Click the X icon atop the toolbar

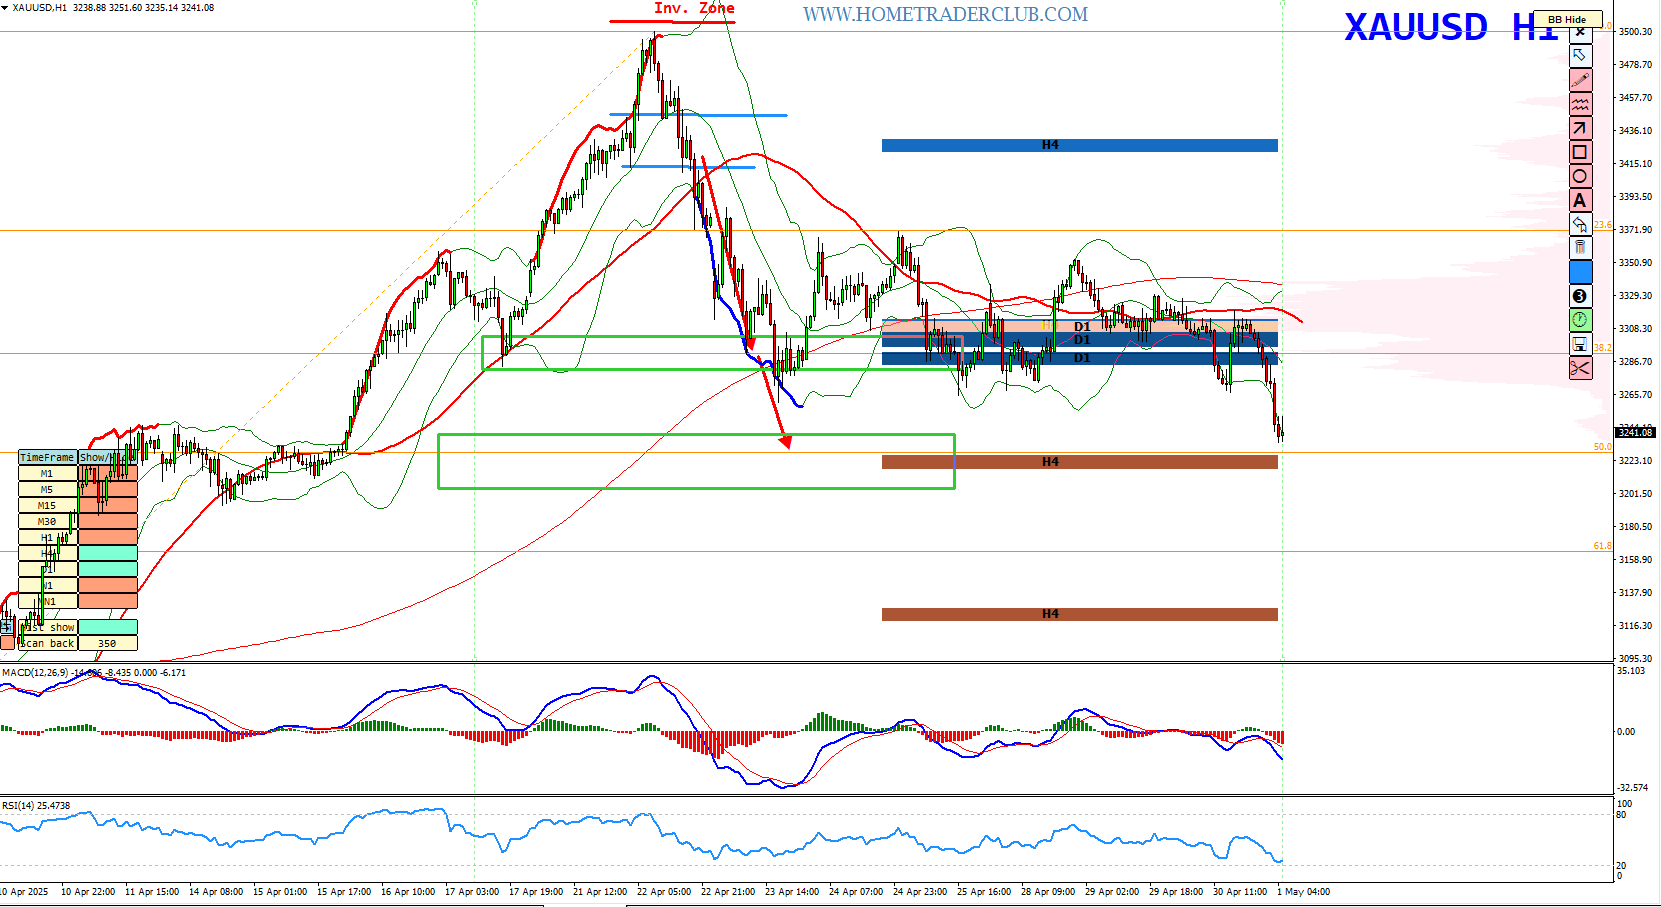pyautogui.click(x=1580, y=33)
